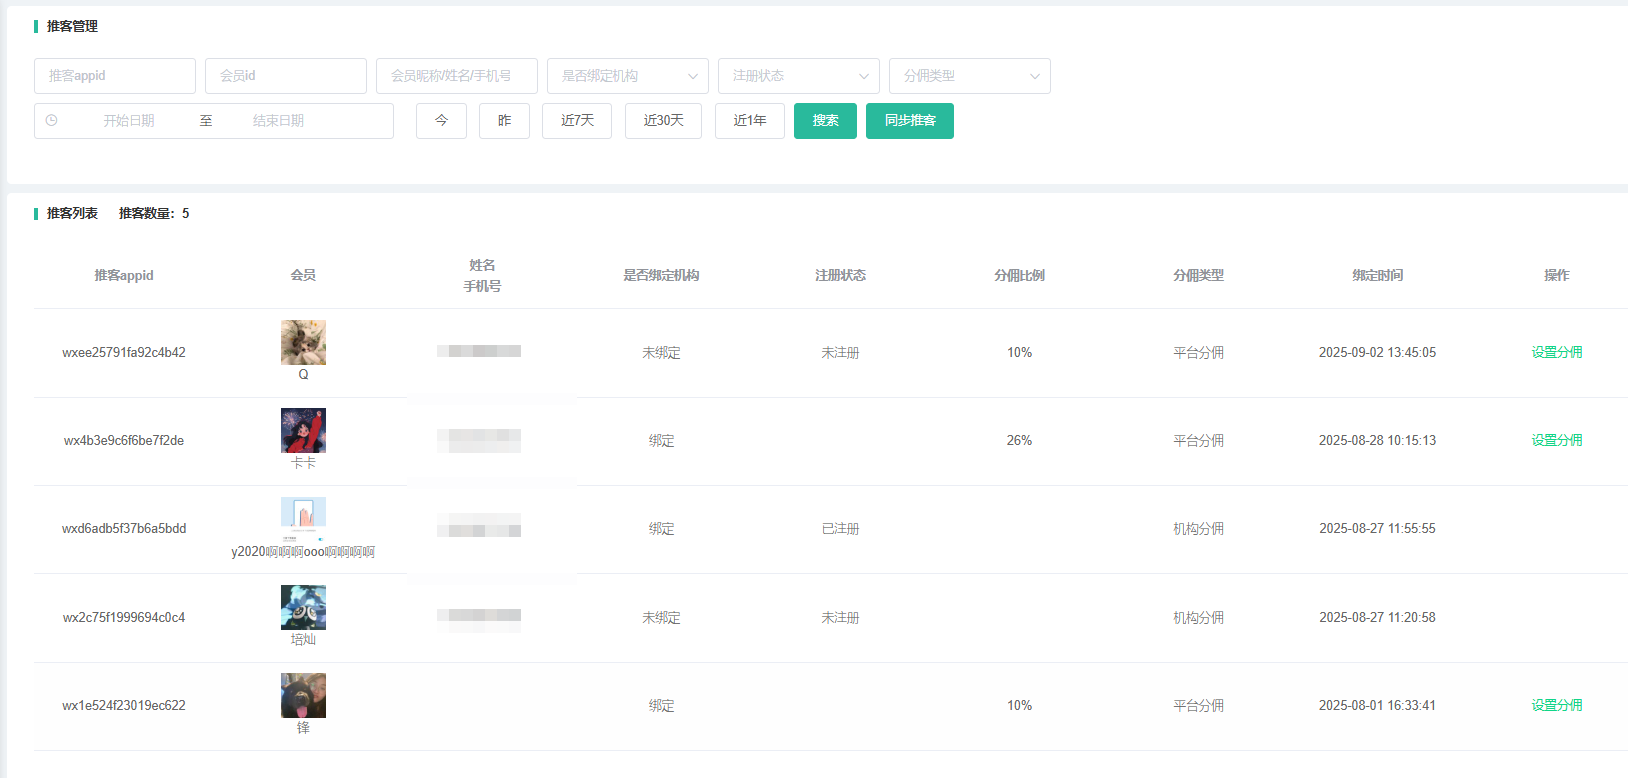Focus the 会员id input box
Screen dimensions: 1628x778
(286, 76)
